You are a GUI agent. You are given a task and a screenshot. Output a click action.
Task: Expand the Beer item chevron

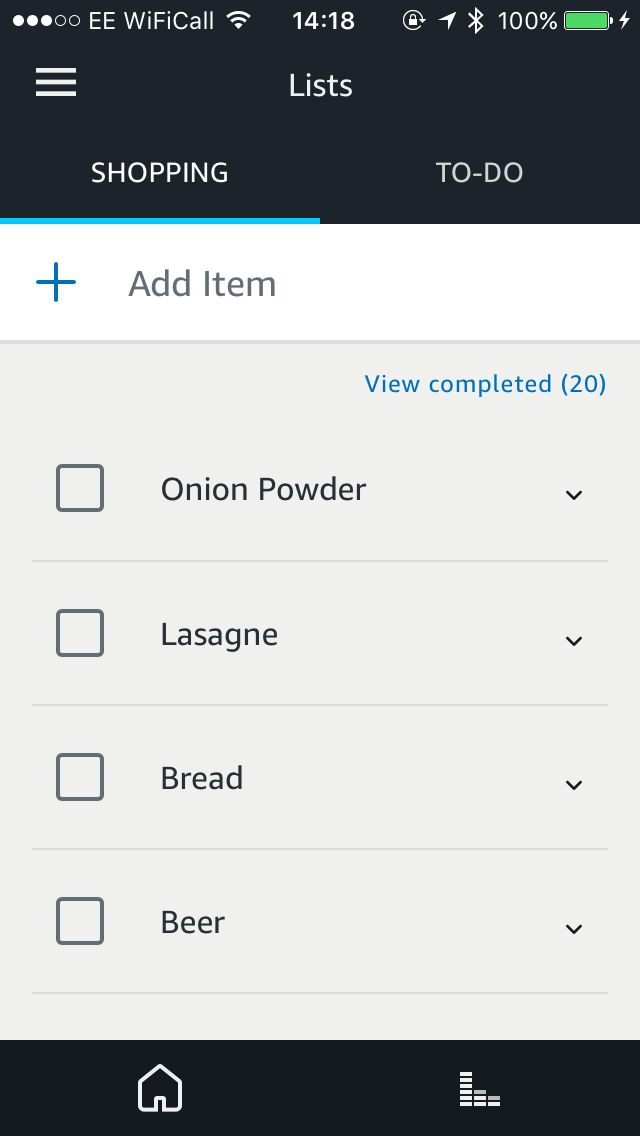coord(573,927)
